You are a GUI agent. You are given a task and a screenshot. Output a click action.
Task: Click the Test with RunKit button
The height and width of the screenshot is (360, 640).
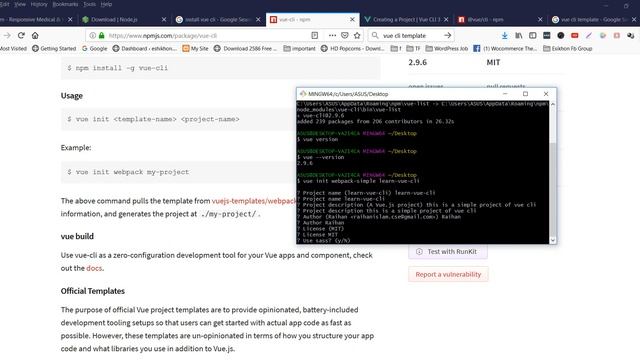448,251
